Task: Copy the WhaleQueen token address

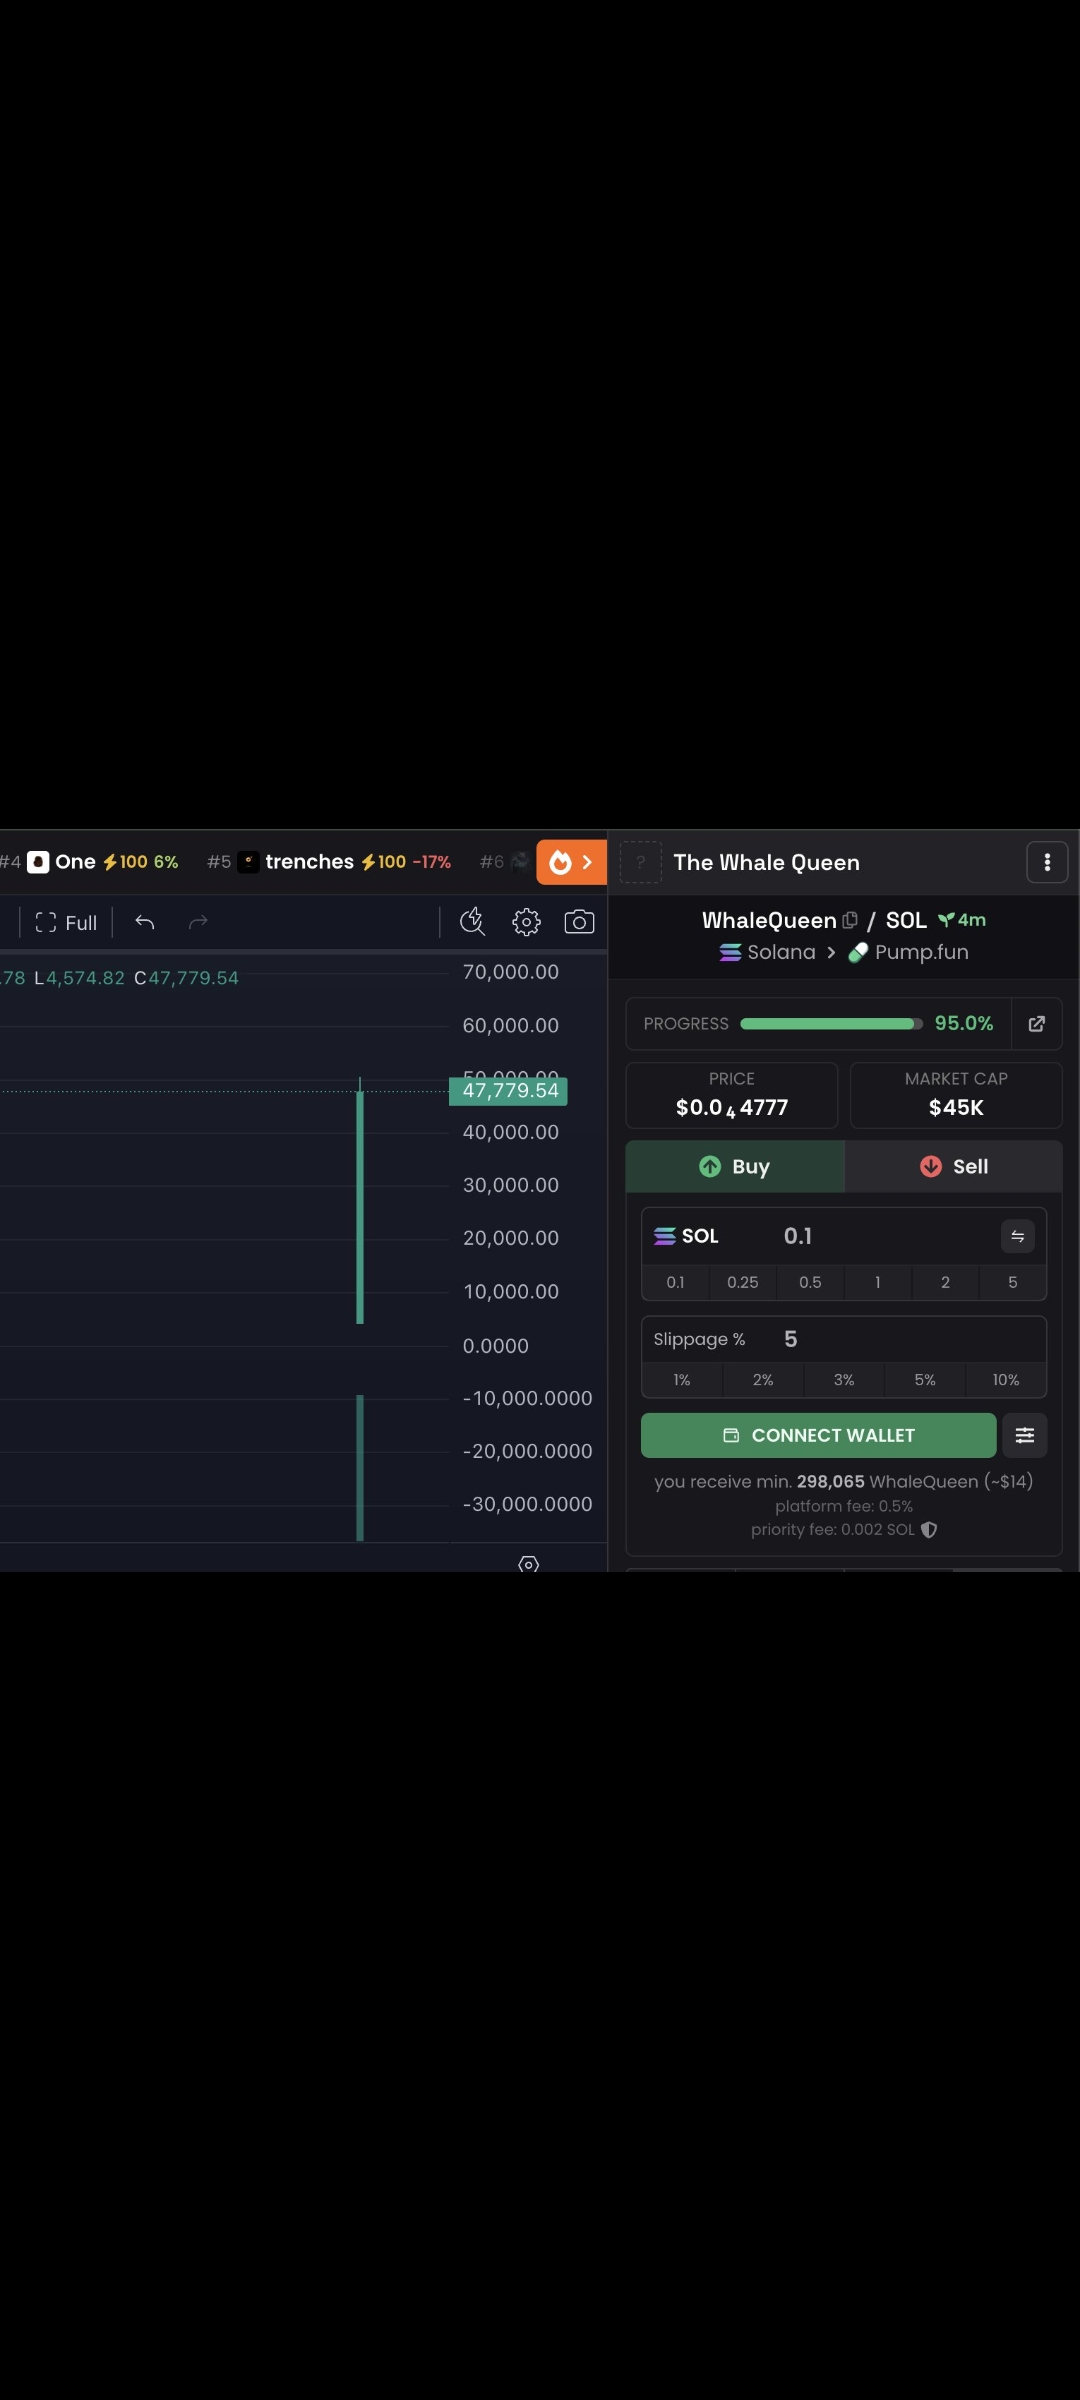Action: pos(850,920)
